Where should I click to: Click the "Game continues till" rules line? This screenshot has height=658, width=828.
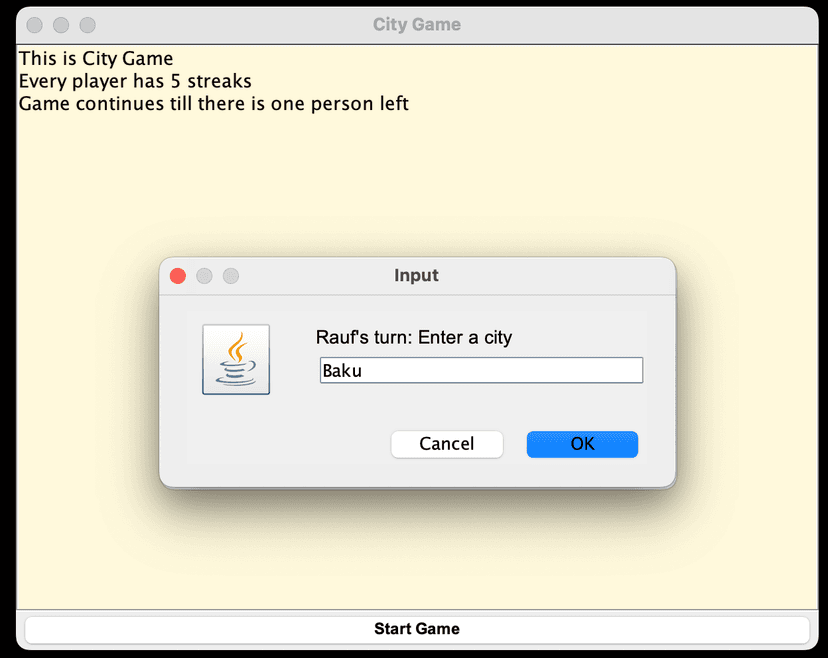point(214,103)
